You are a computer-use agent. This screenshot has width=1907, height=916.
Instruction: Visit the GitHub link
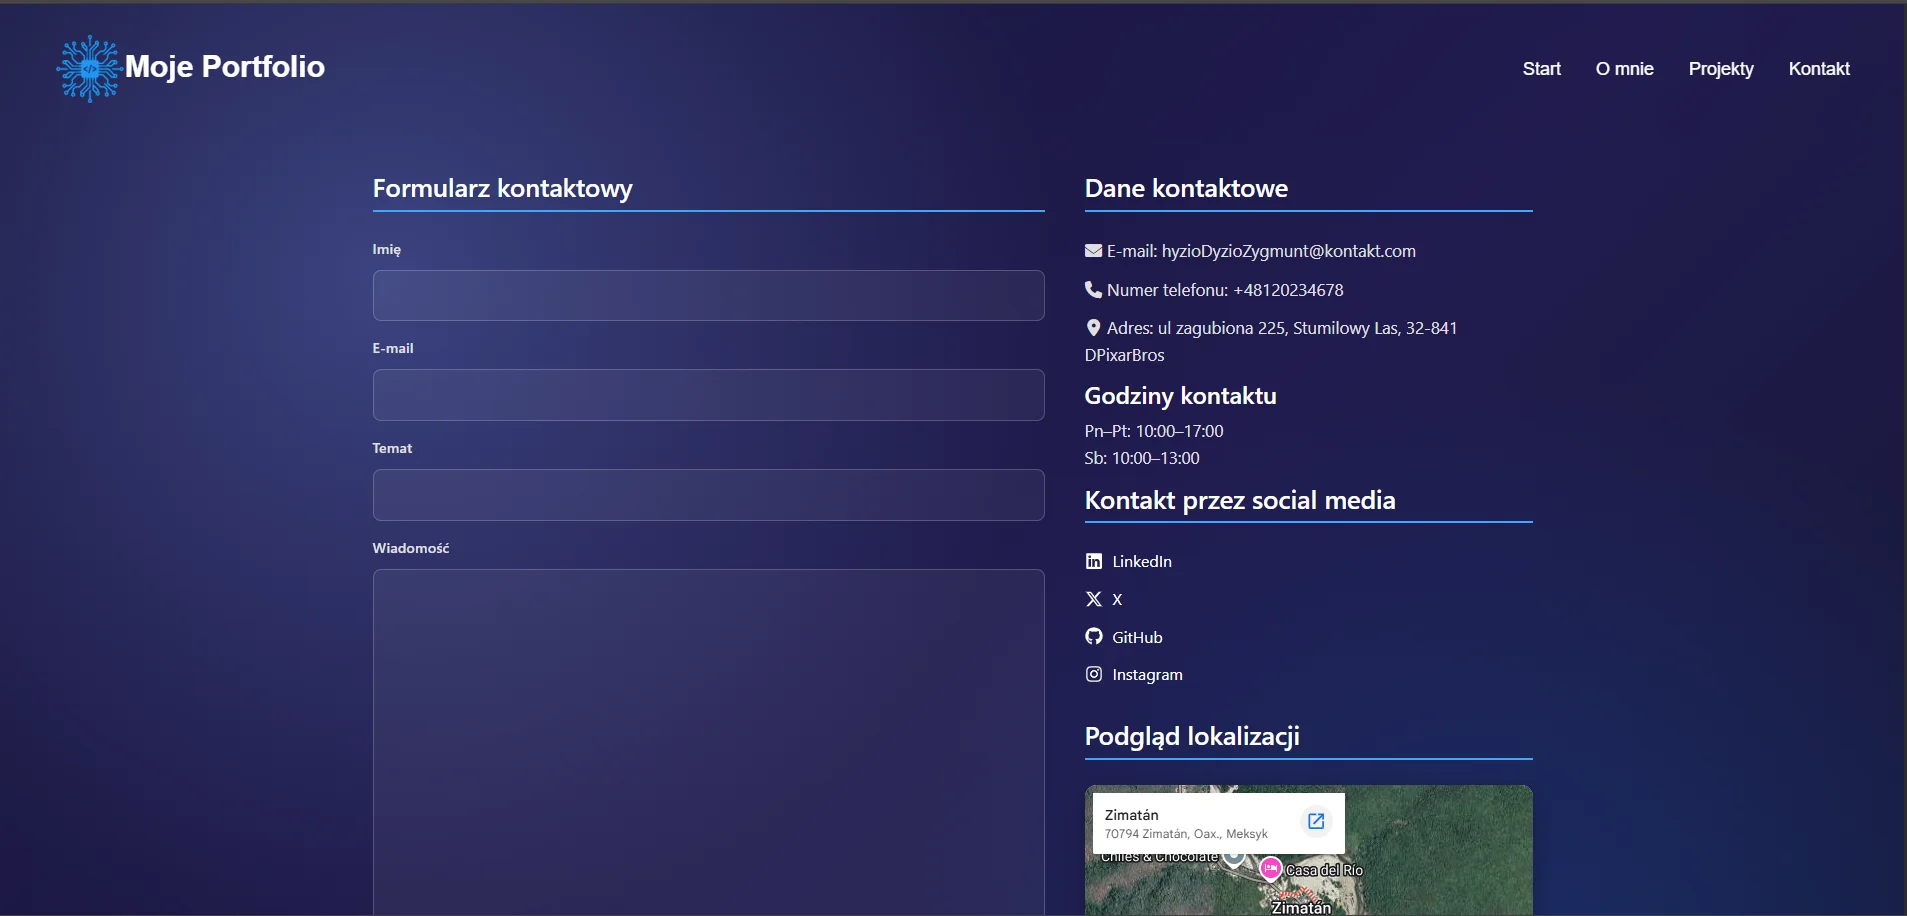pyautogui.click(x=1137, y=637)
